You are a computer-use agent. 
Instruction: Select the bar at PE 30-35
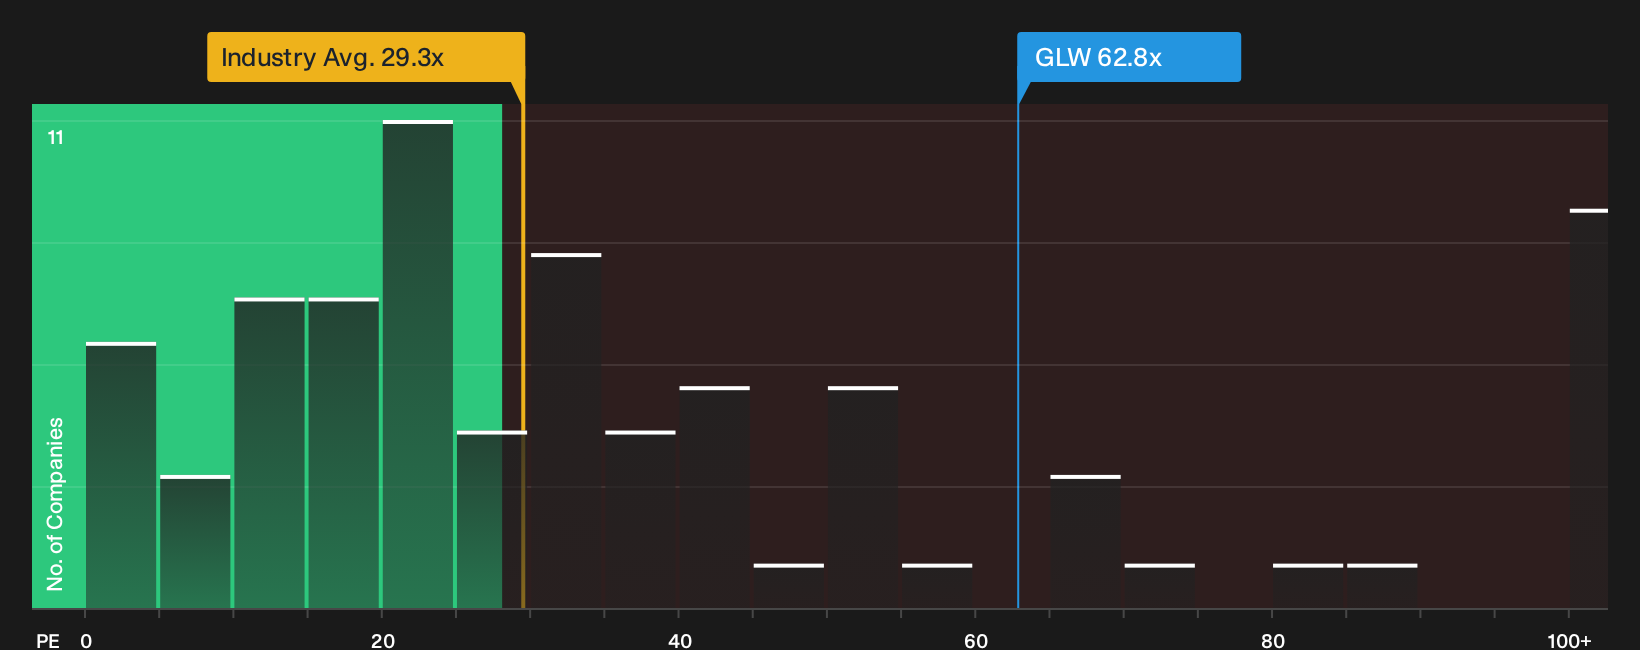pos(566,431)
